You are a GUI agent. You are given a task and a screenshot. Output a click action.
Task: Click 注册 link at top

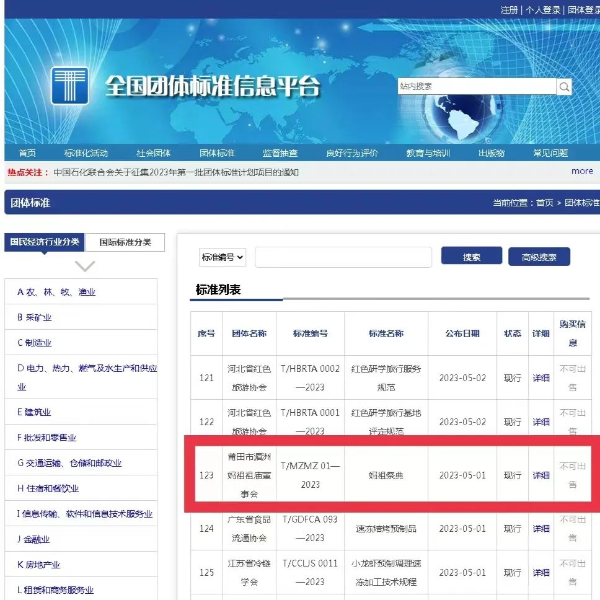509,10
